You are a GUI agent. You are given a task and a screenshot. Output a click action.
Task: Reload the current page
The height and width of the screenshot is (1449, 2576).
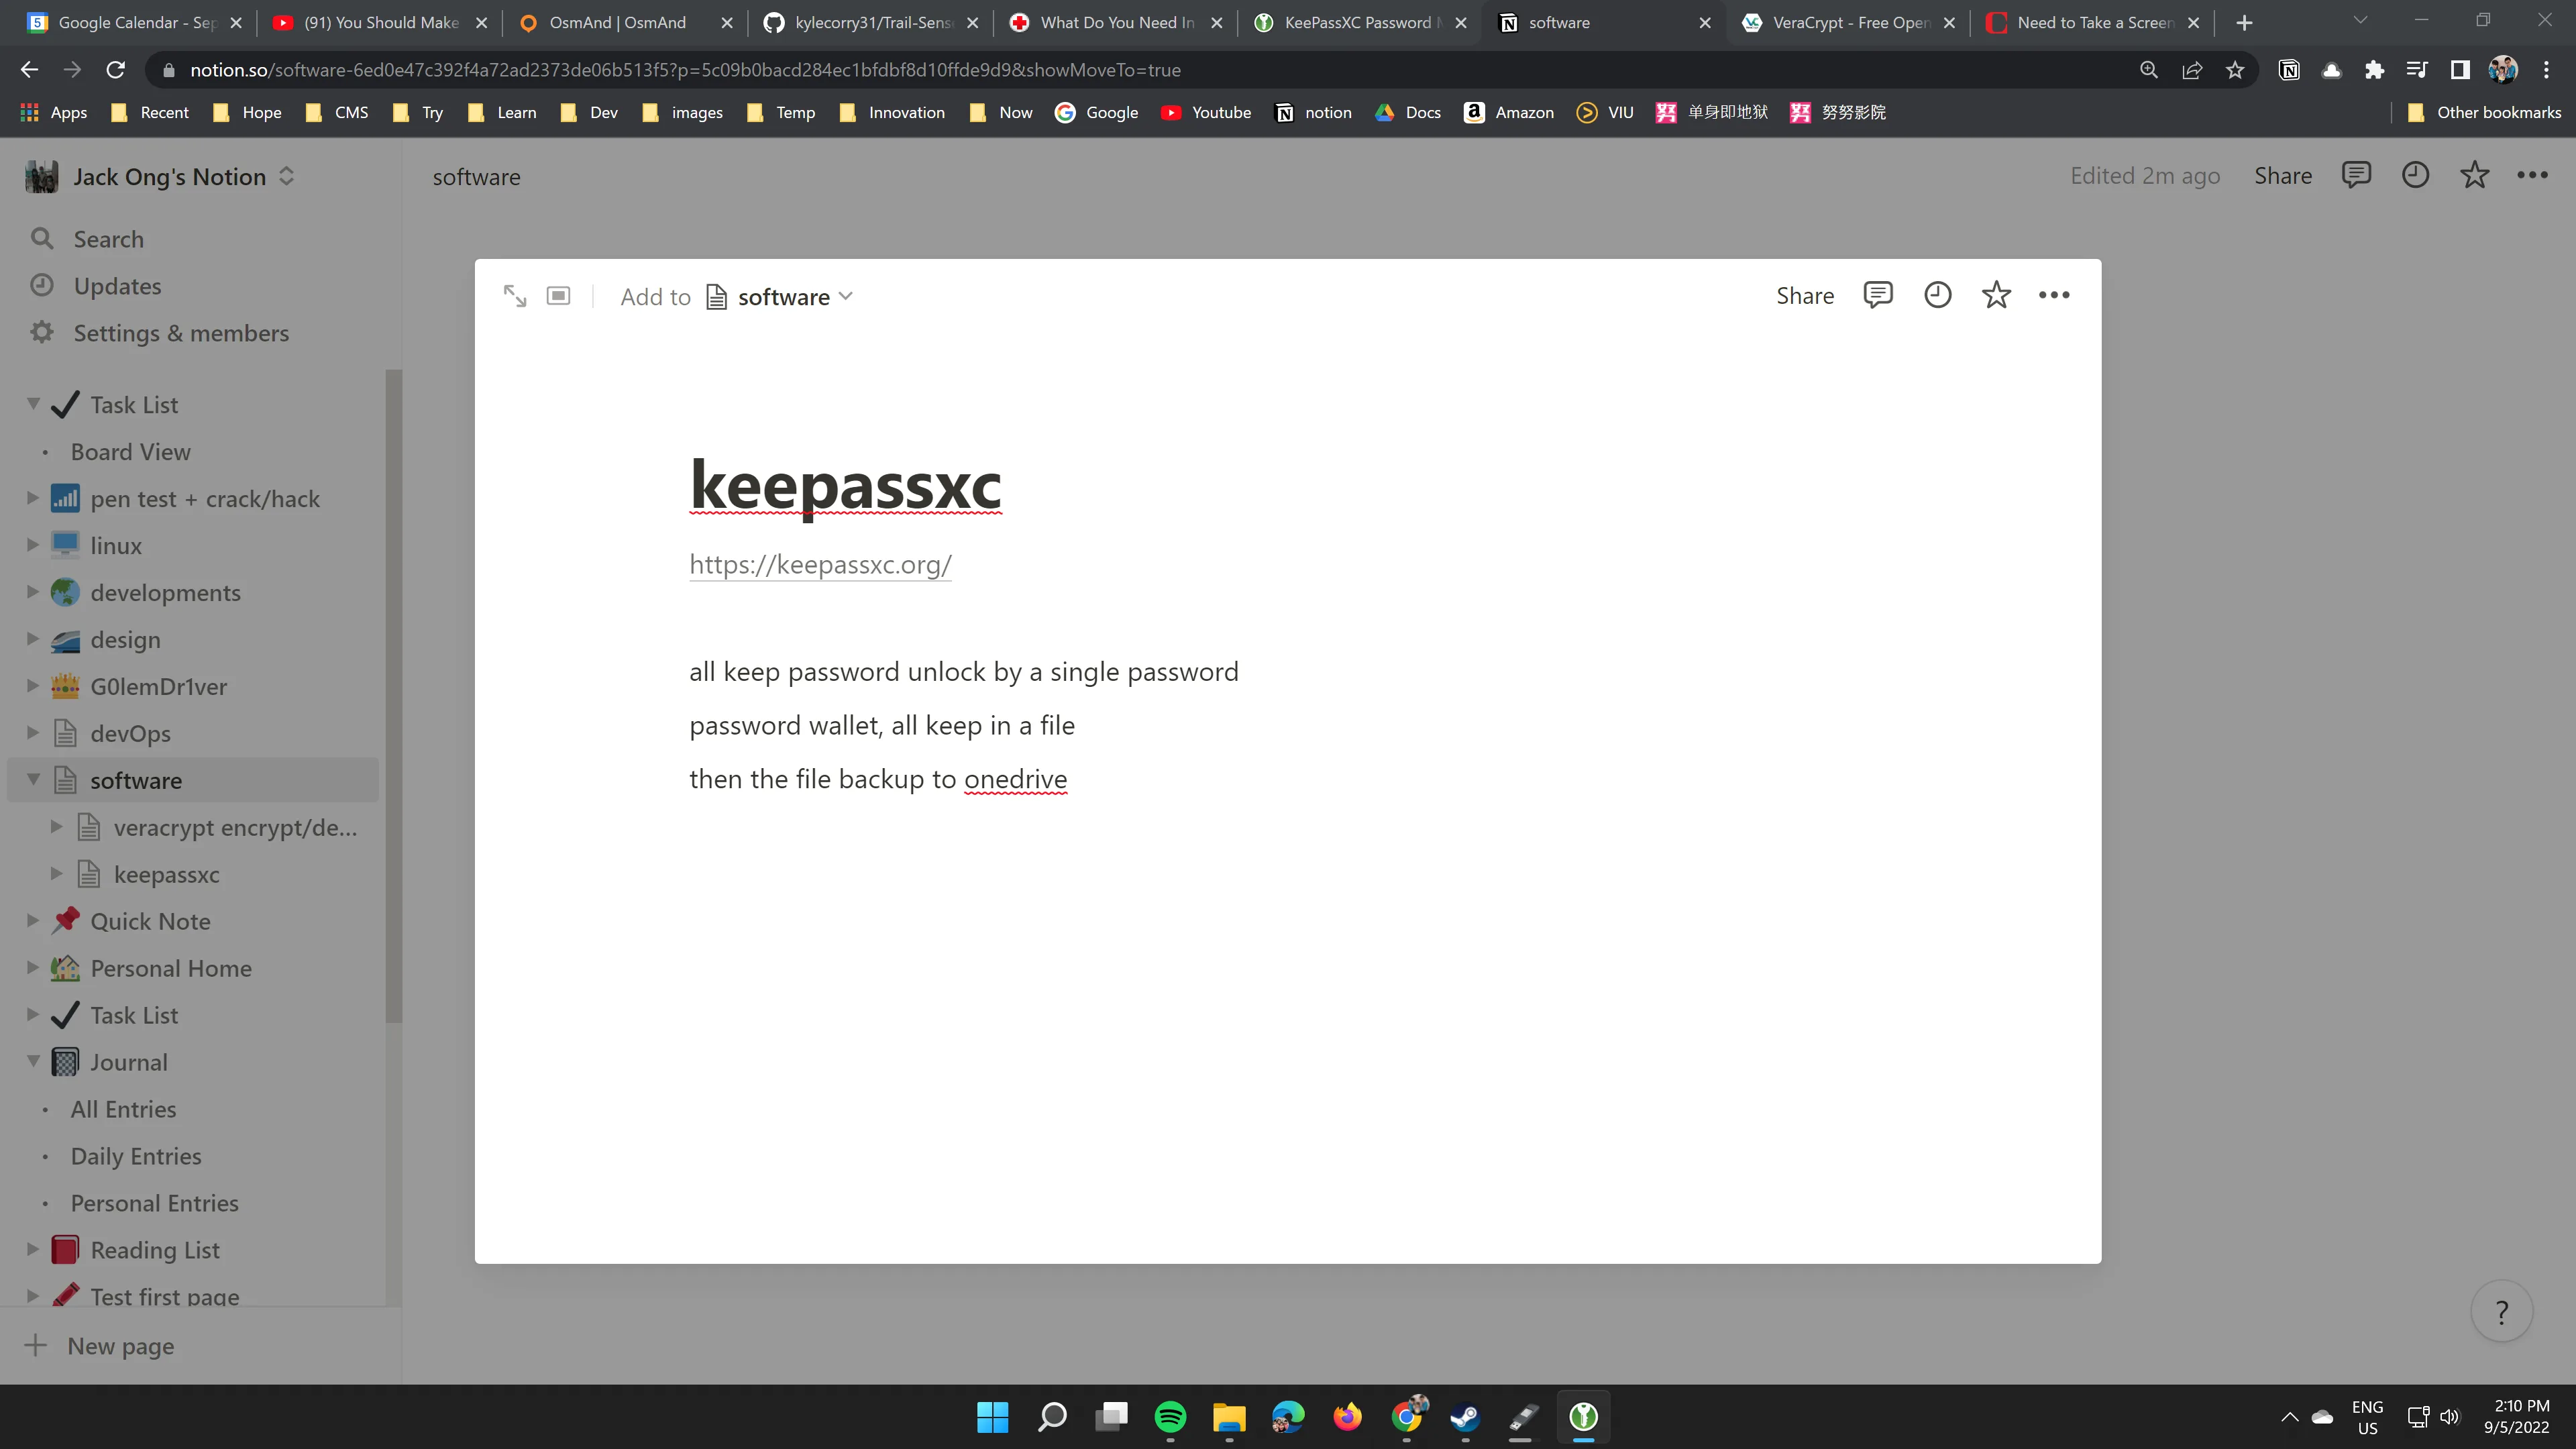(116, 70)
